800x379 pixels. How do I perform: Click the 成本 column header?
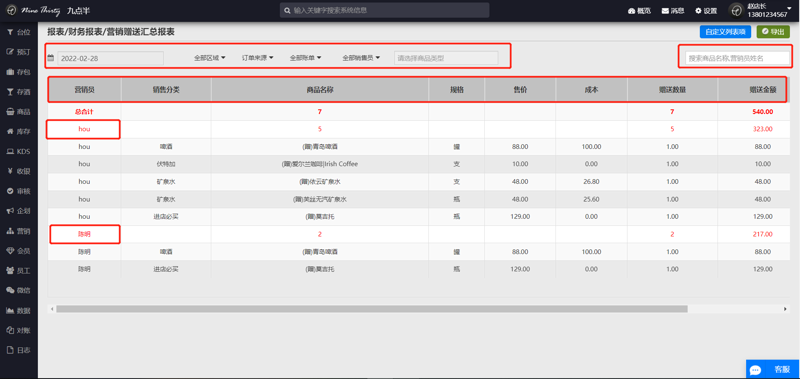(591, 89)
